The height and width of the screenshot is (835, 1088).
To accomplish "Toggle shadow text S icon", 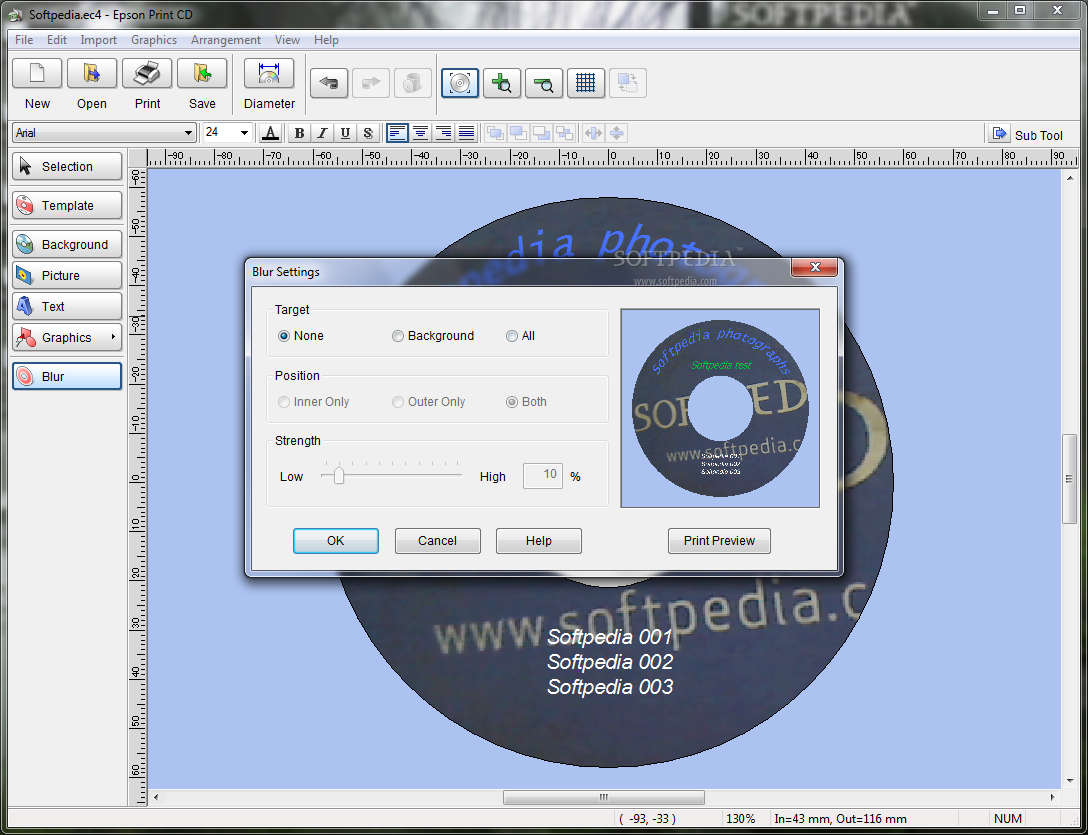I will [x=368, y=133].
